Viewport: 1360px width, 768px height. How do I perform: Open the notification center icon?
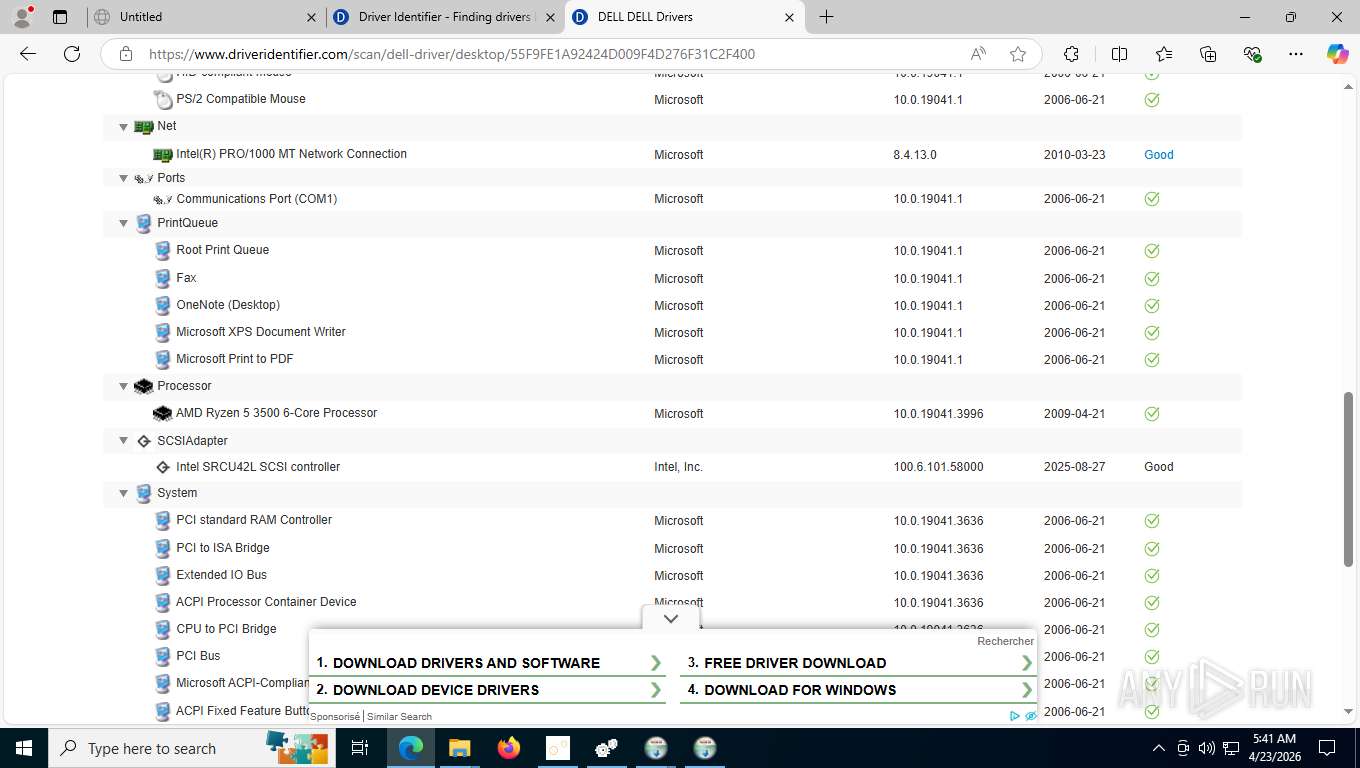tap(1327, 748)
